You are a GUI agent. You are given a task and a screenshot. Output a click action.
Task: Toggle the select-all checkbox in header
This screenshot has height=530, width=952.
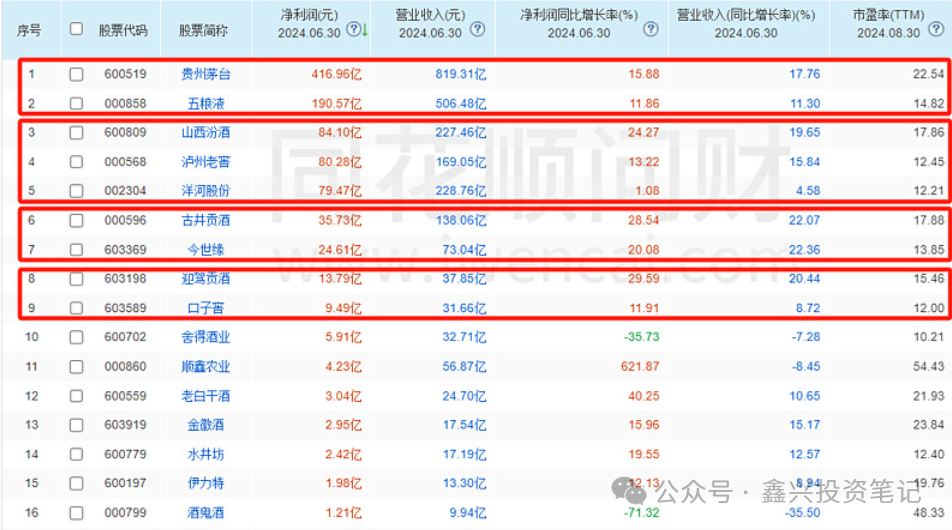click(76, 29)
